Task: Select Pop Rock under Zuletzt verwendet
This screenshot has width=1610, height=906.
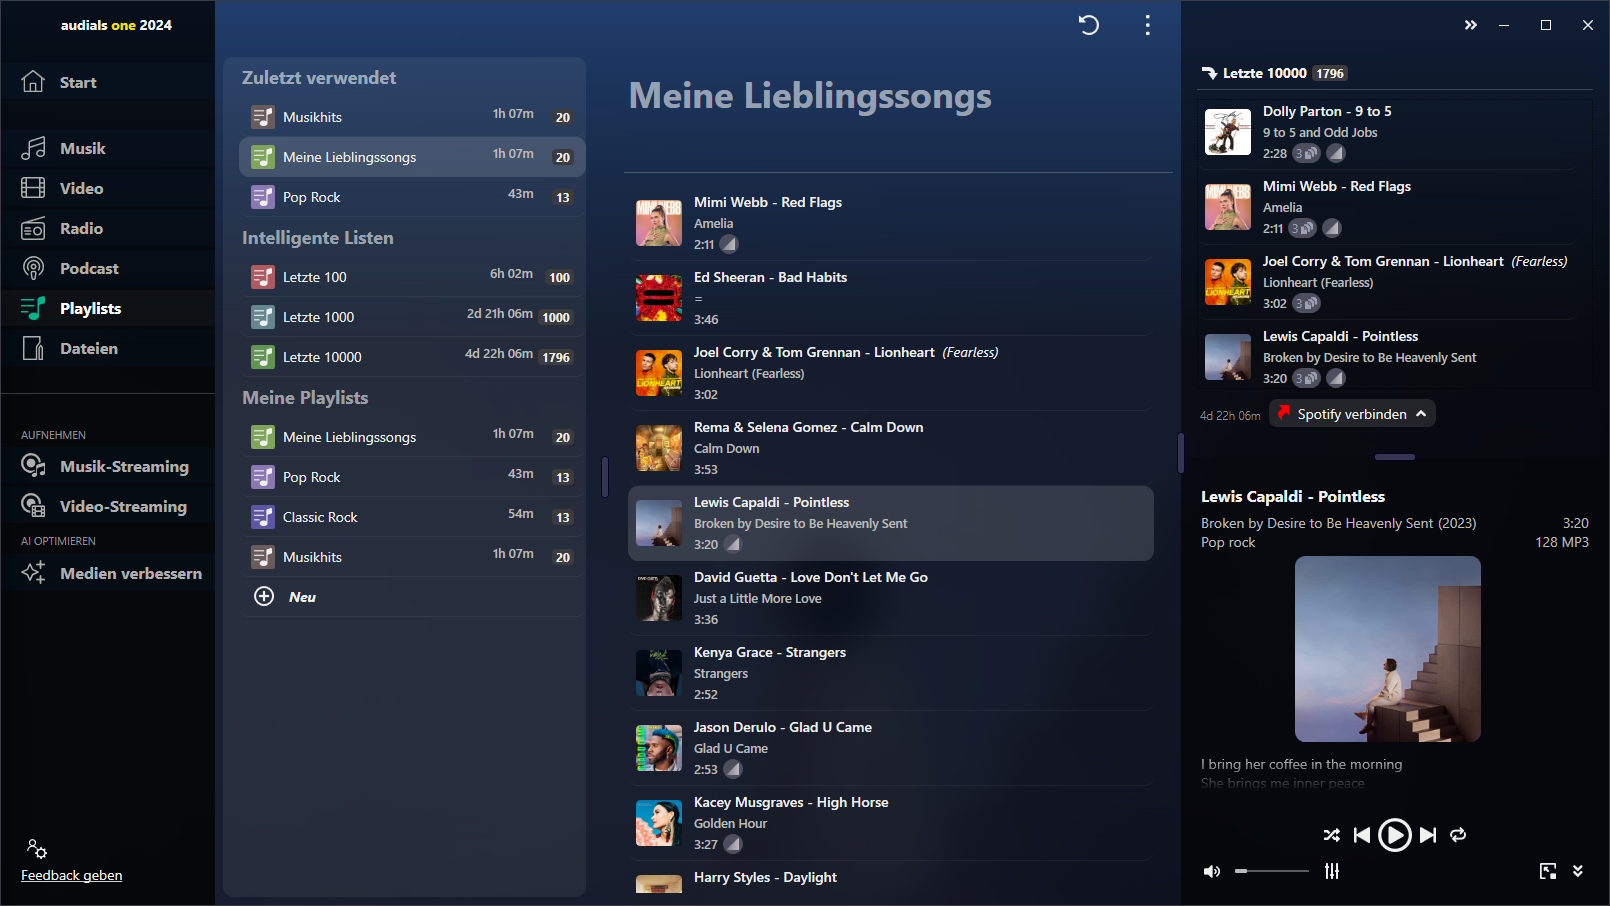Action: pos(411,197)
